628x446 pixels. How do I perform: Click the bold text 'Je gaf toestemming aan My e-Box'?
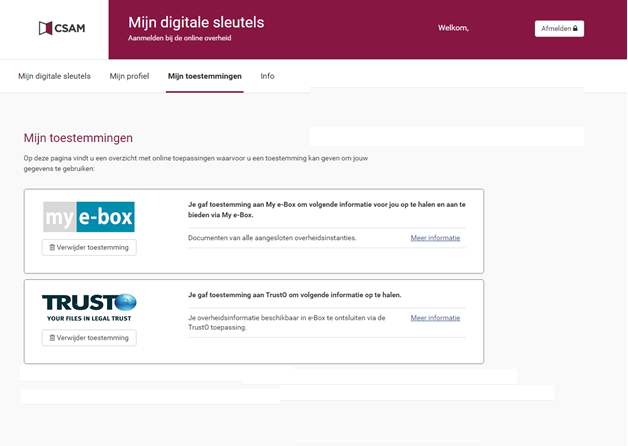pyautogui.click(x=242, y=205)
